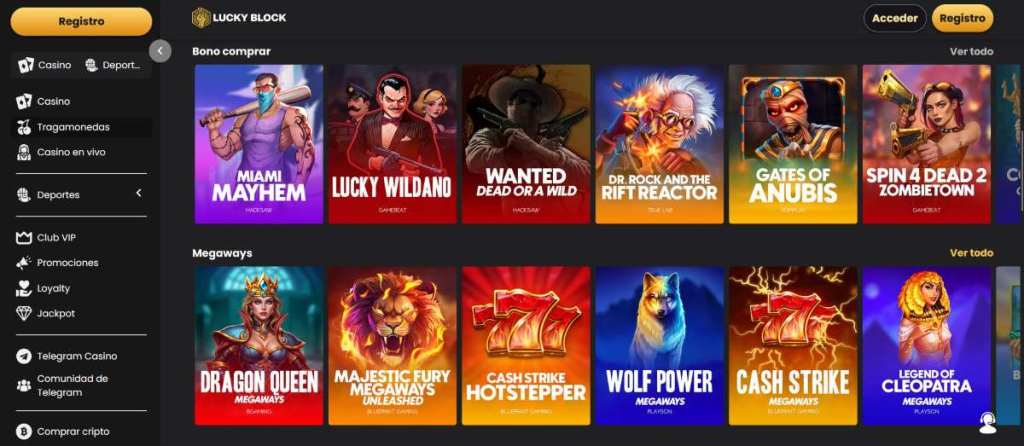Select the Jackpot diamond icon
This screenshot has width=1024, height=446.
click(24, 313)
